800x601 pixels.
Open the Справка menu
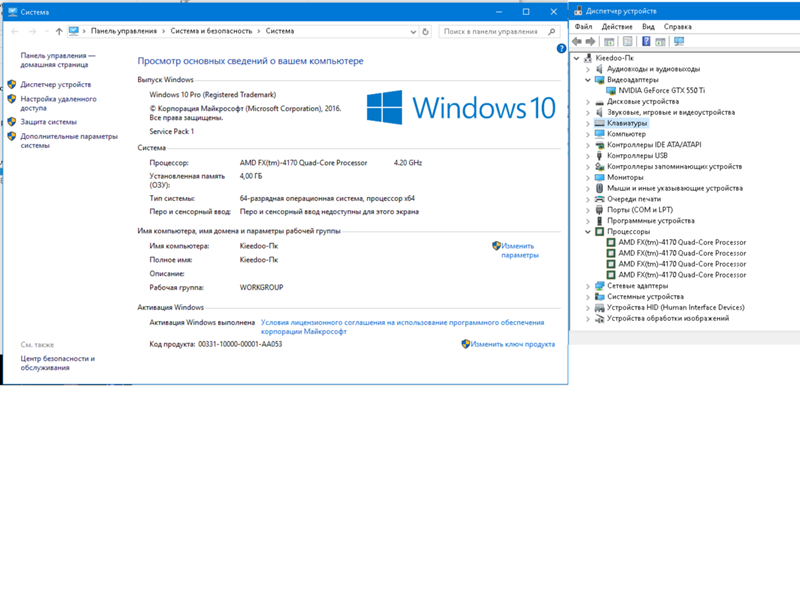click(x=678, y=27)
